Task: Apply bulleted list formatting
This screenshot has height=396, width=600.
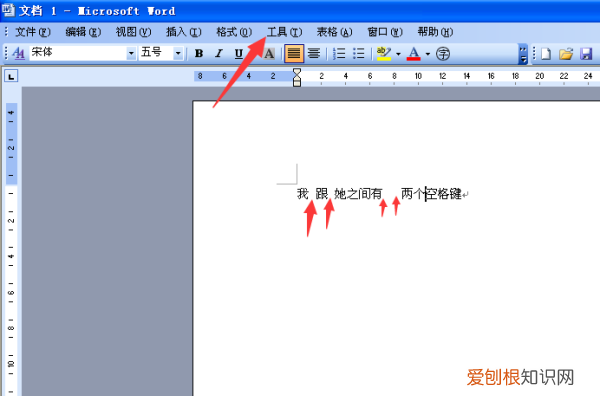Action: [x=359, y=53]
